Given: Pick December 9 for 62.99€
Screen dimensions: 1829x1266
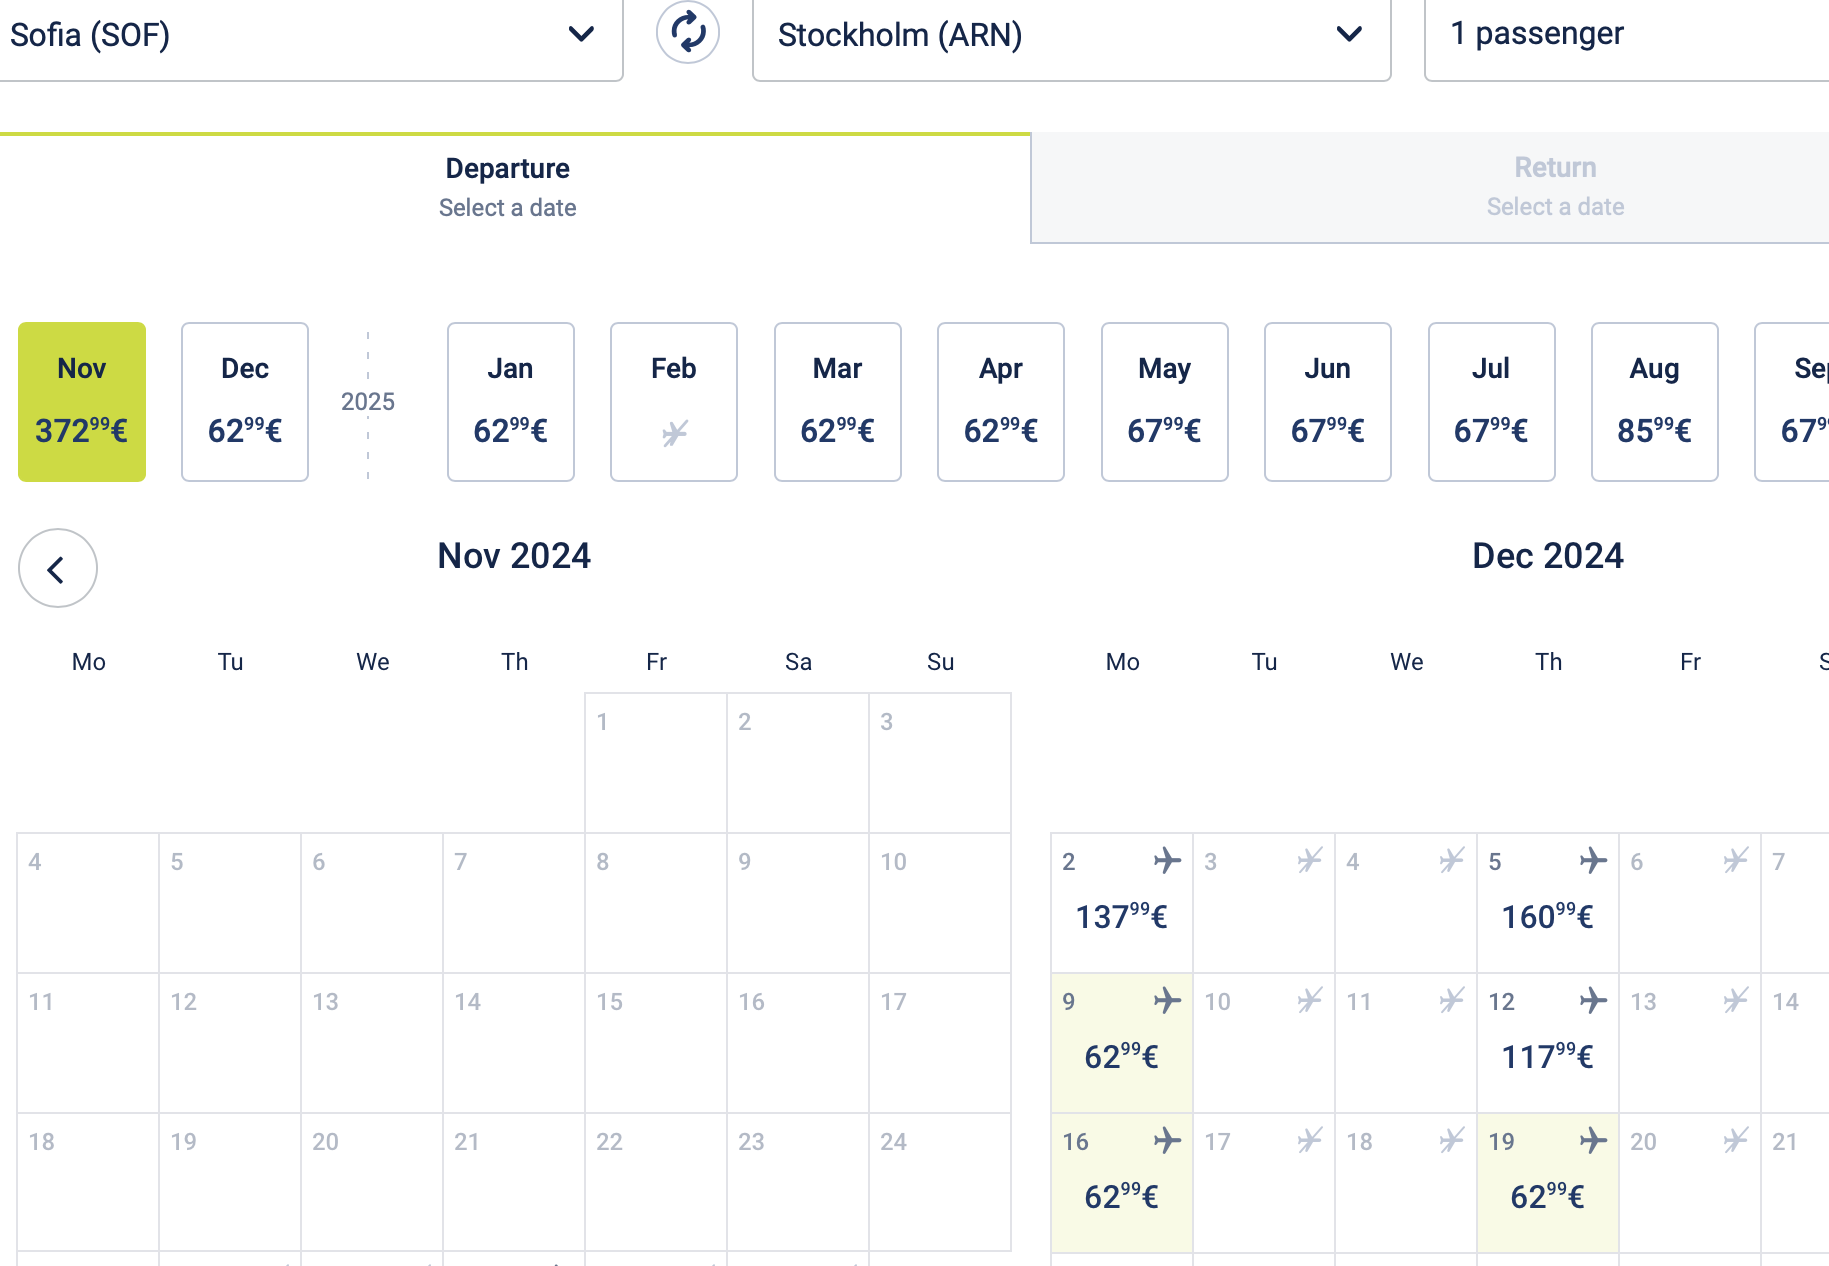Looking at the screenshot, I should [x=1121, y=1043].
